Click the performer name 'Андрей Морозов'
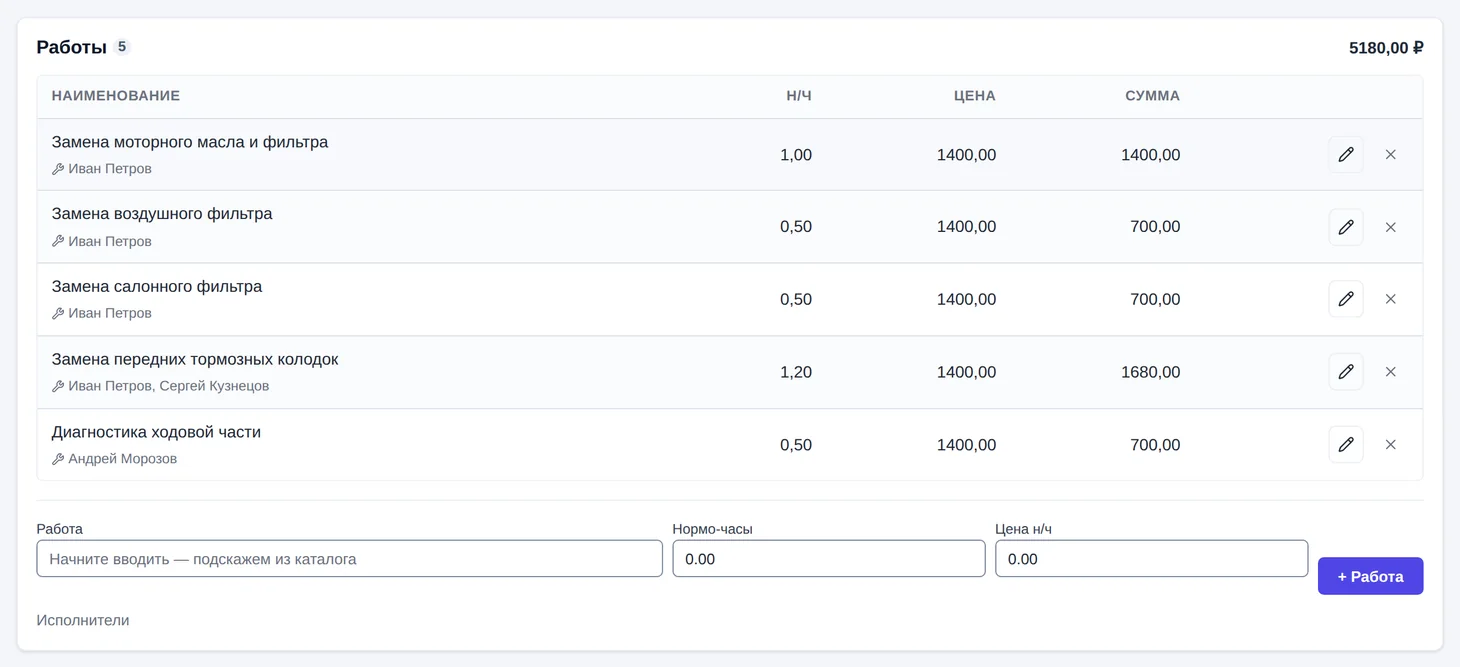This screenshot has height=667, width=1460. (x=122, y=459)
